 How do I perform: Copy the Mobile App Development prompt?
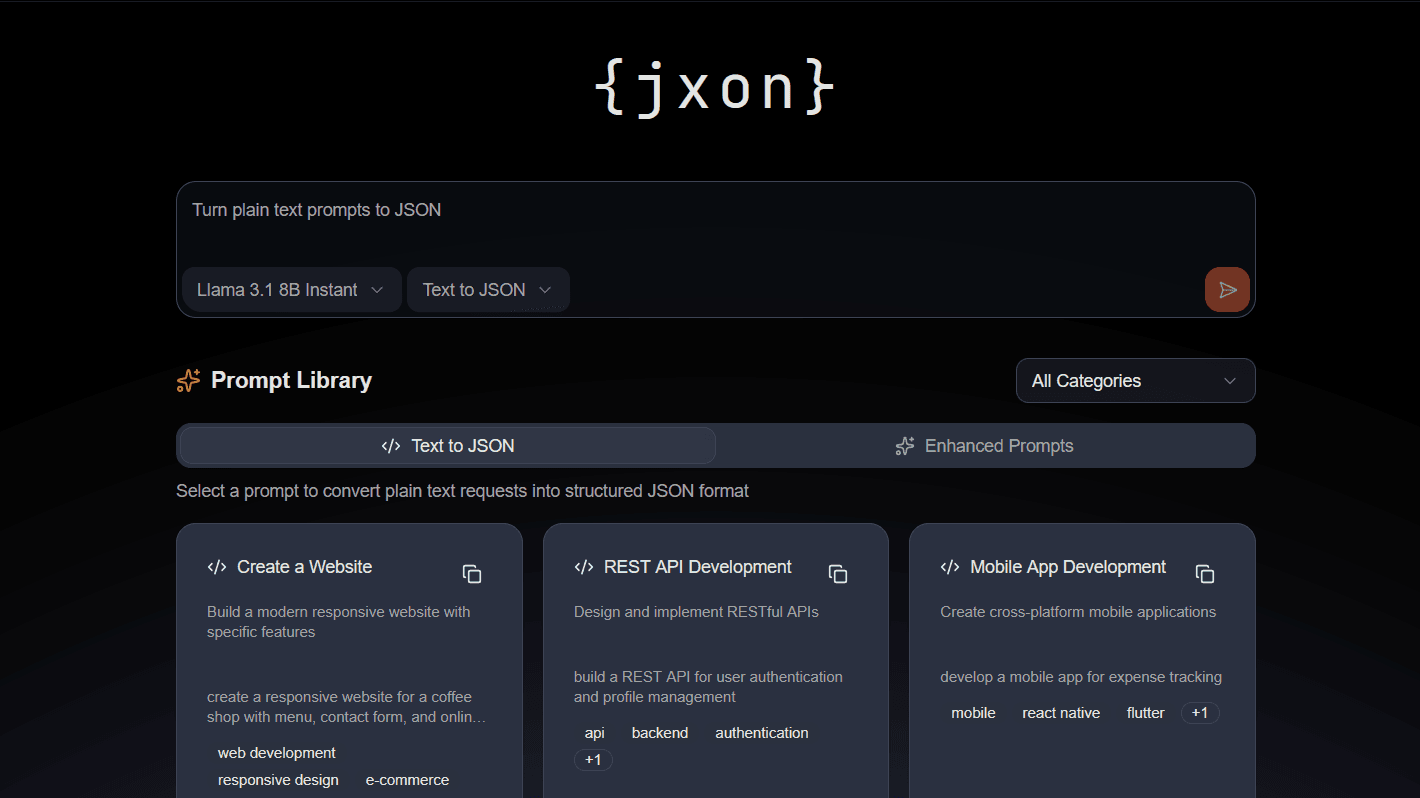tap(1205, 574)
